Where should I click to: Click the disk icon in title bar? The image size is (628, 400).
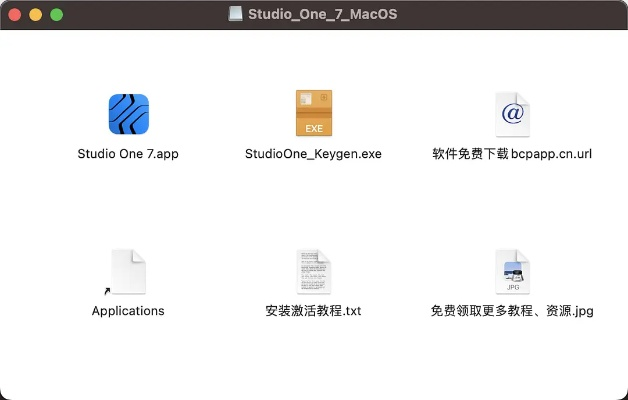pyautogui.click(x=236, y=14)
